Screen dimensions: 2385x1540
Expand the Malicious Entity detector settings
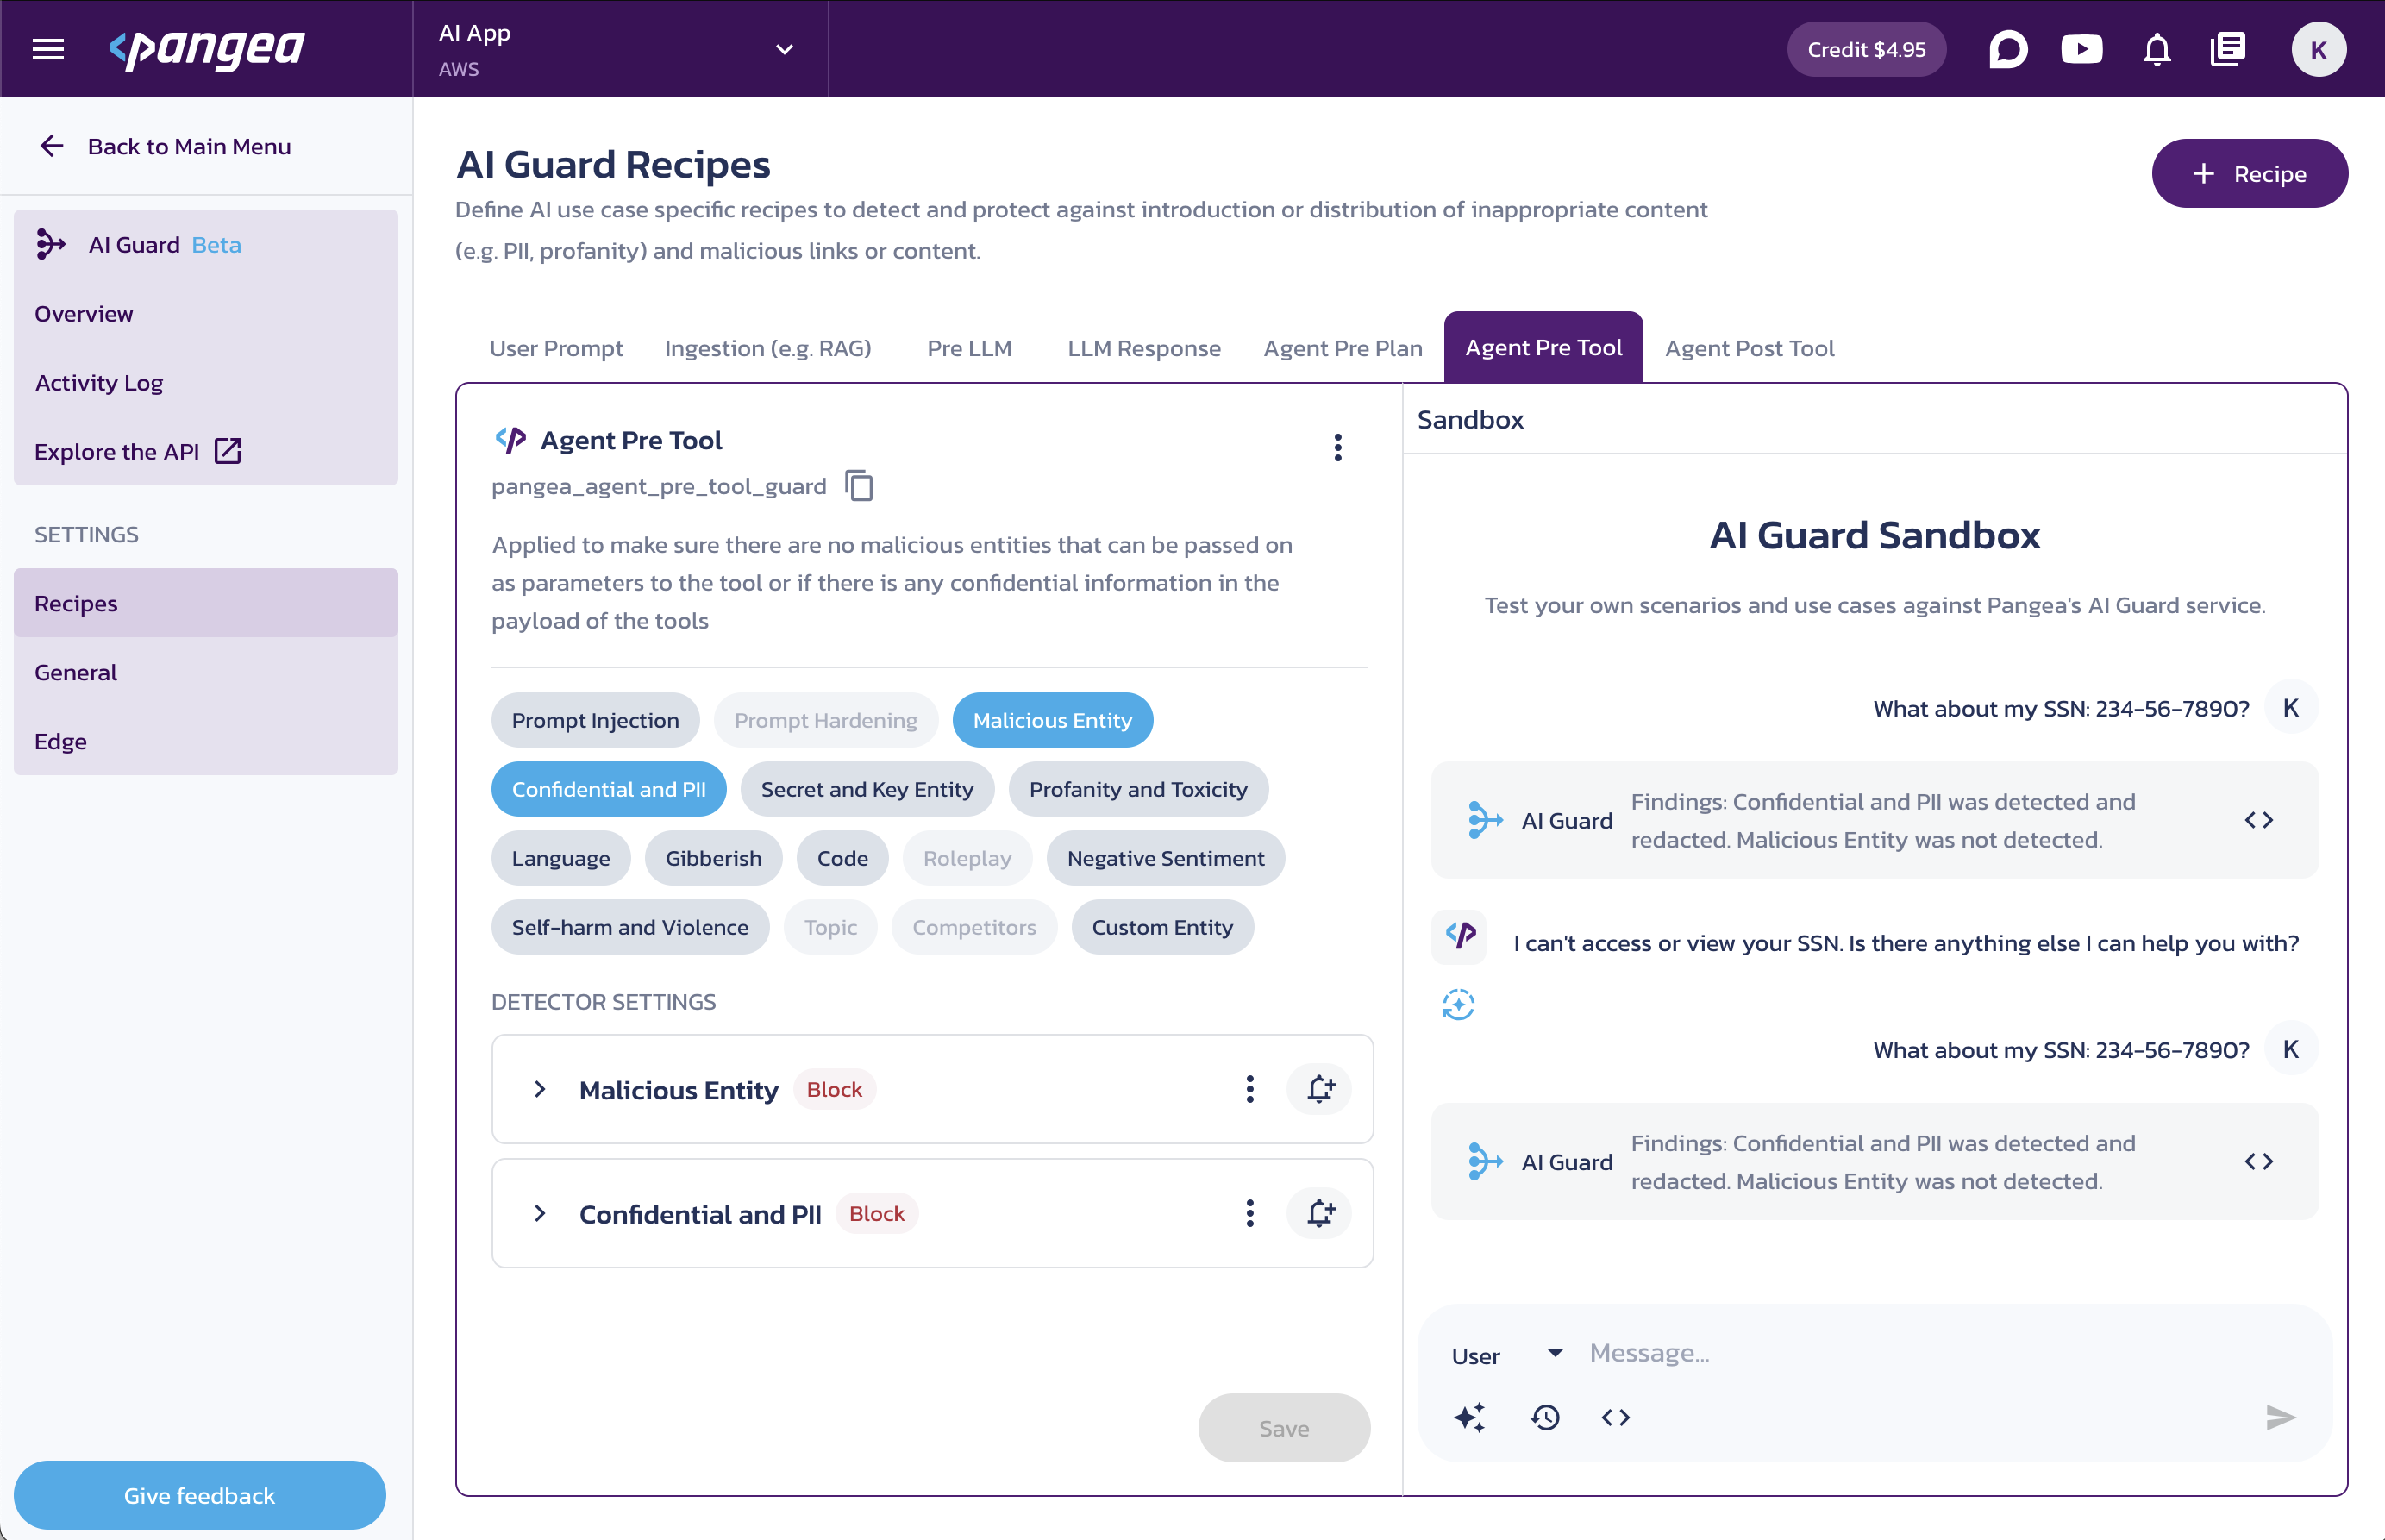click(540, 1089)
